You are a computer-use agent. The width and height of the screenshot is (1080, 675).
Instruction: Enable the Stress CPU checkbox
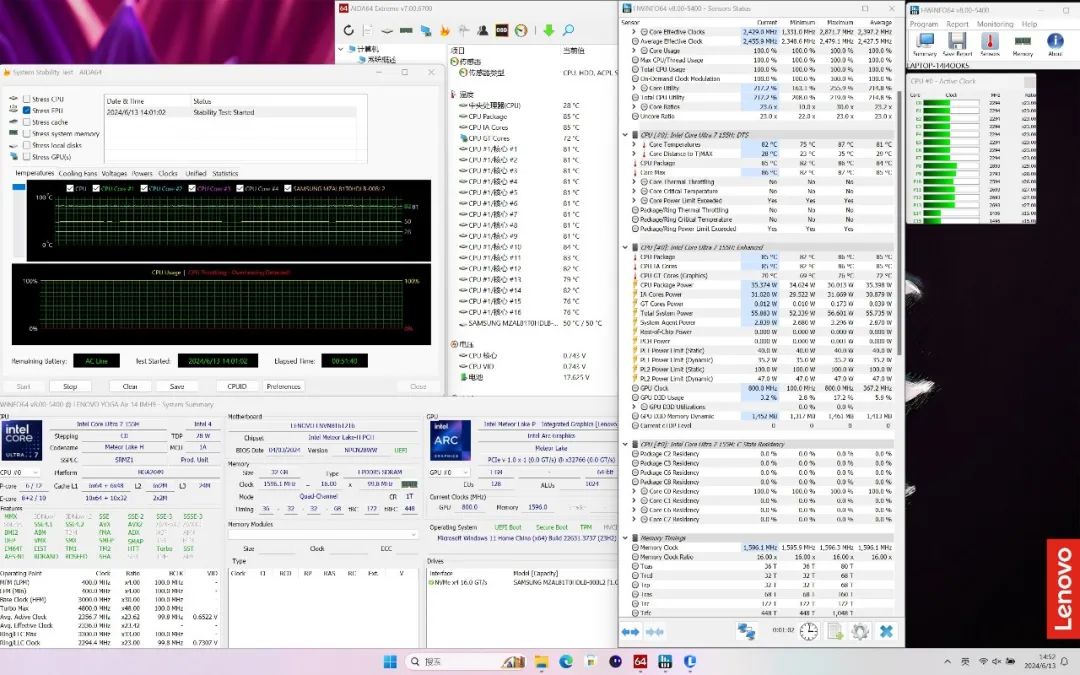pyautogui.click(x=27, y=100)
